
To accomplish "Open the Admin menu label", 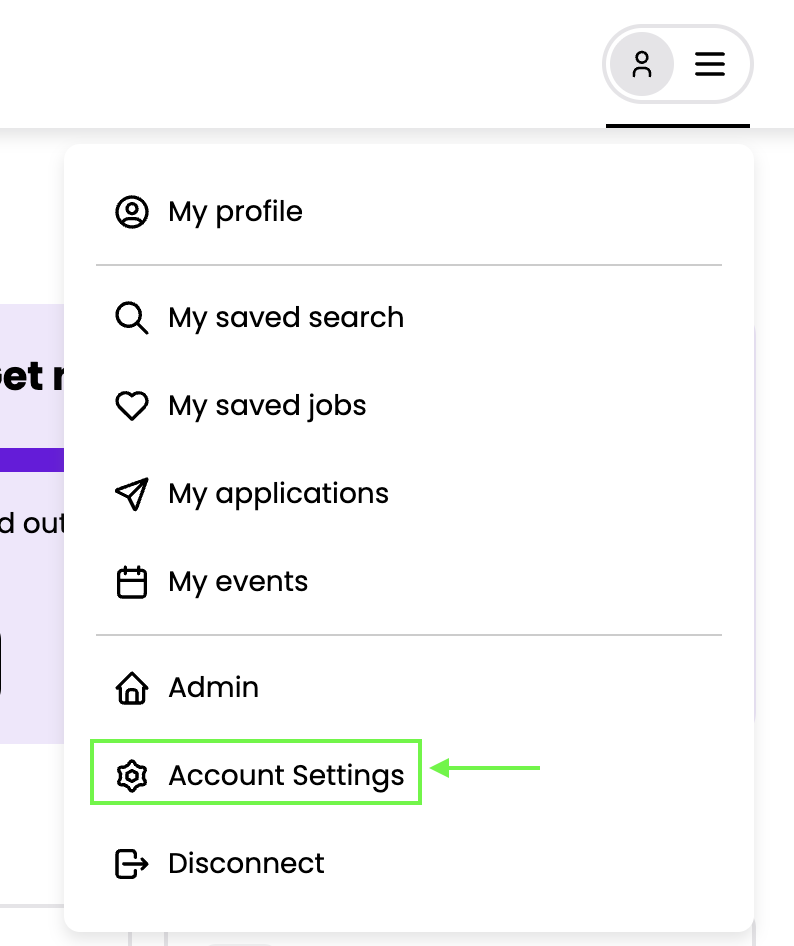I will coord(213,688).
